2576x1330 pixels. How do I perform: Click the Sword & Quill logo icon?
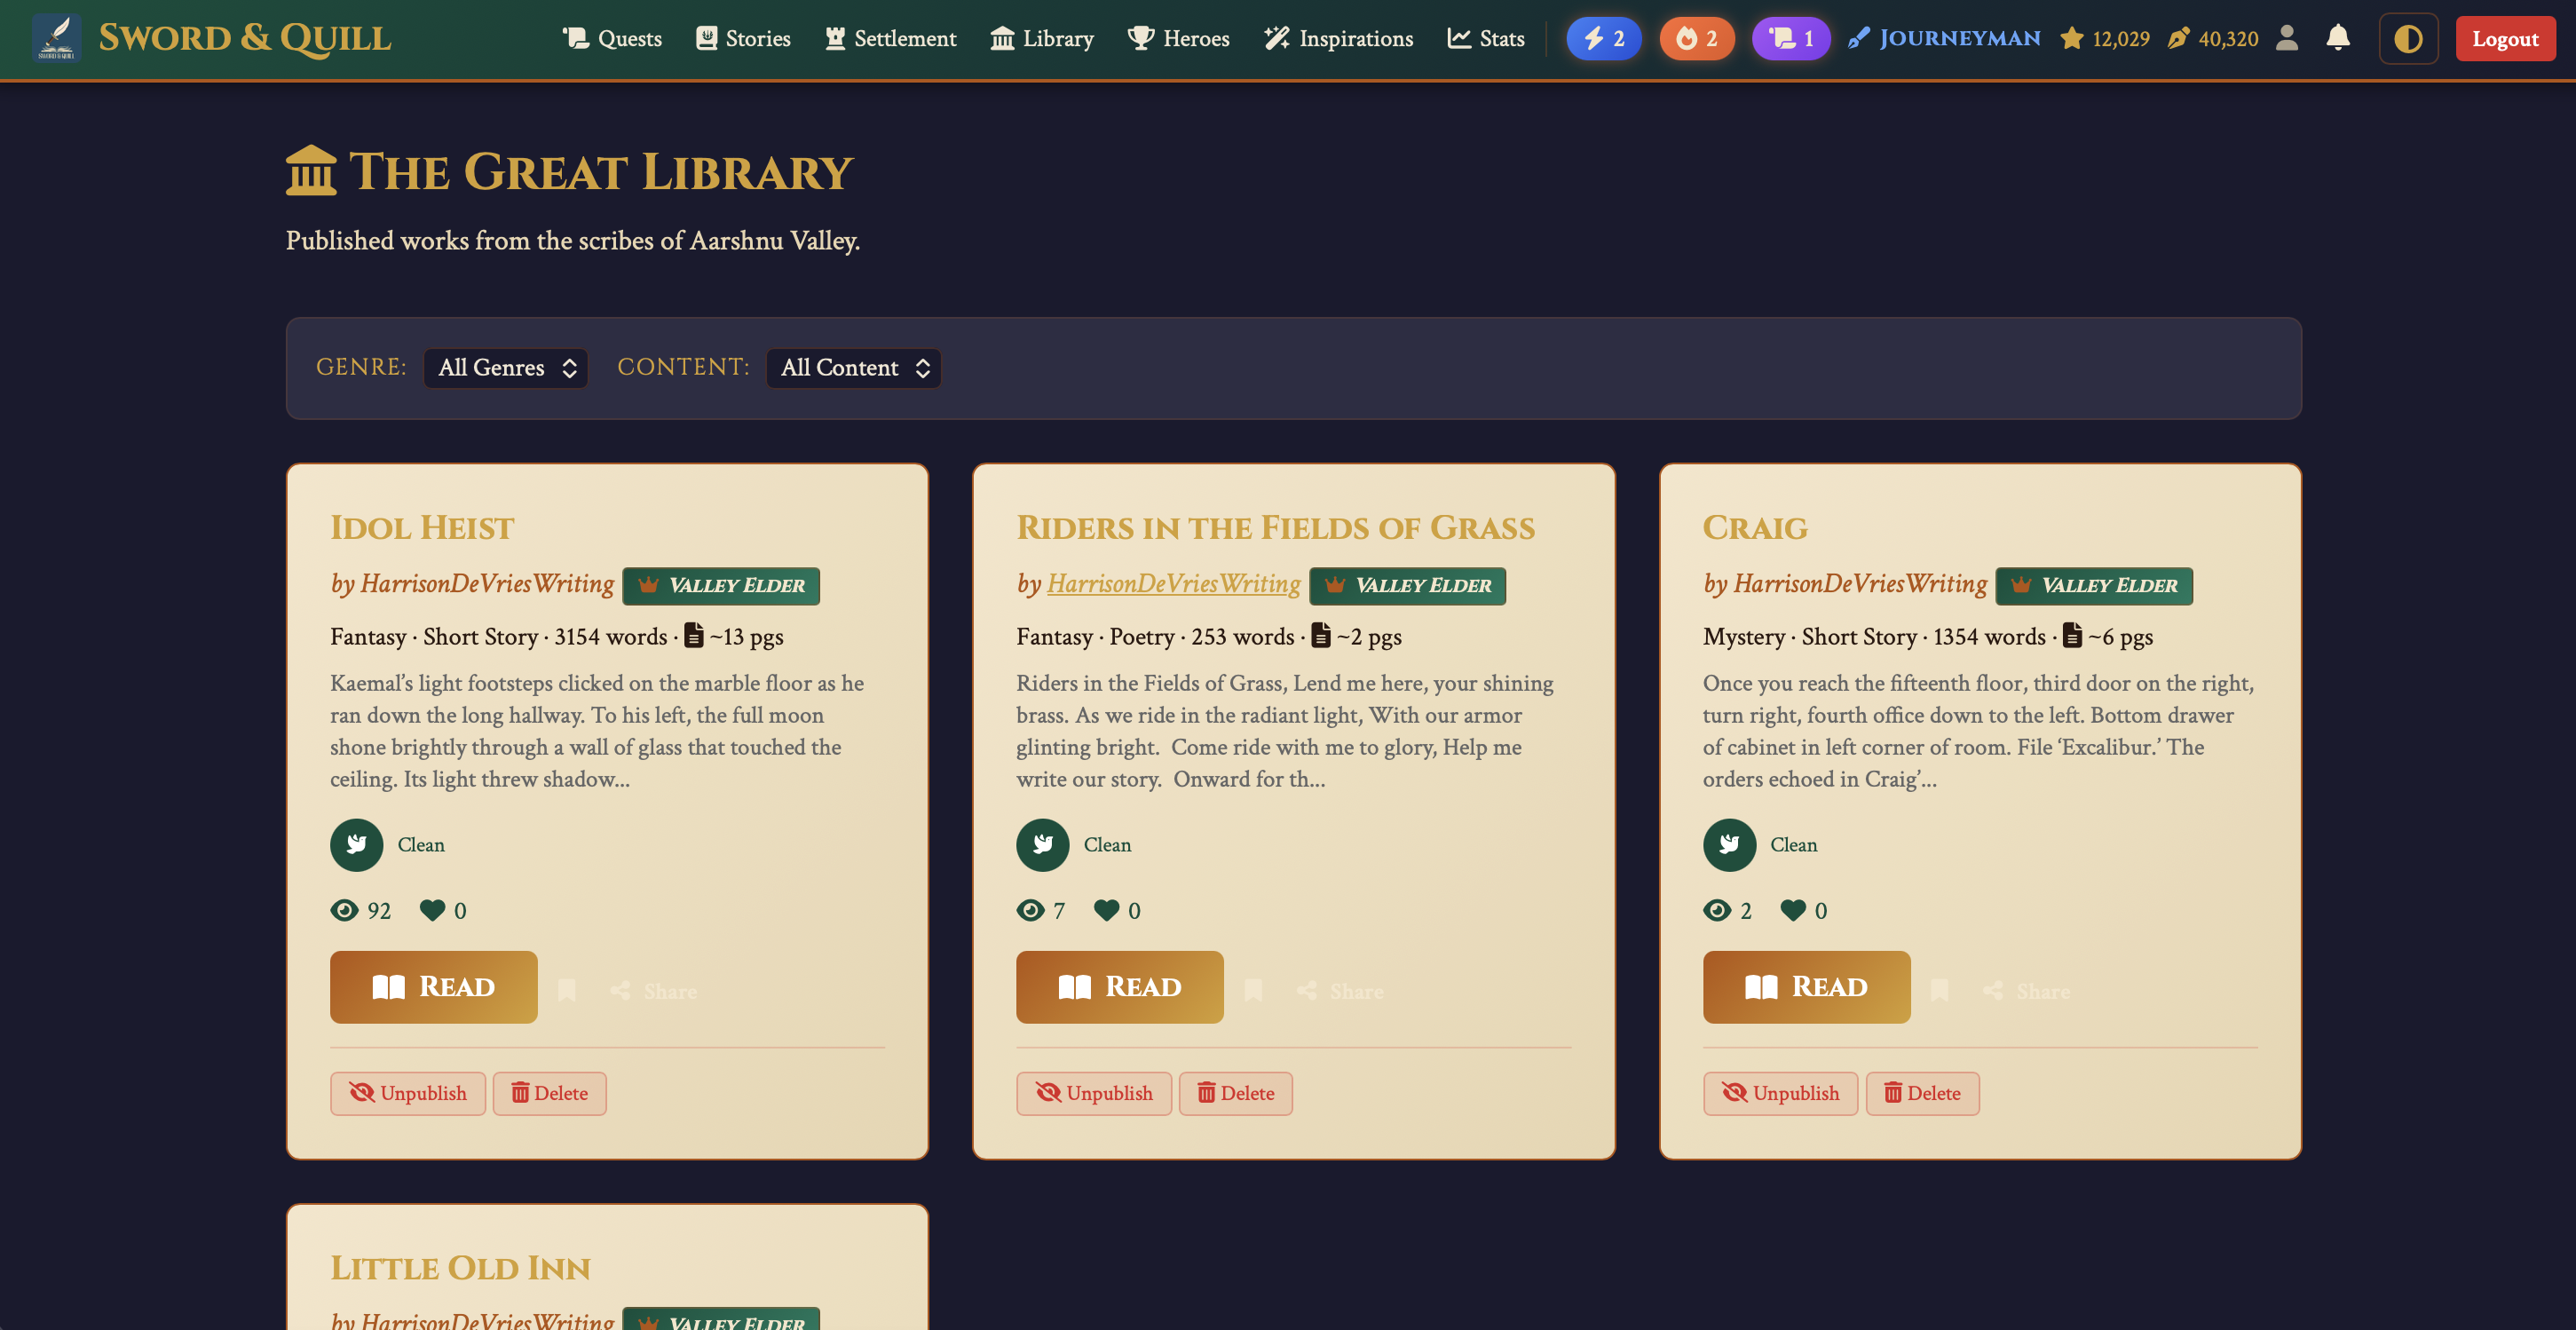tap(56, 38)
